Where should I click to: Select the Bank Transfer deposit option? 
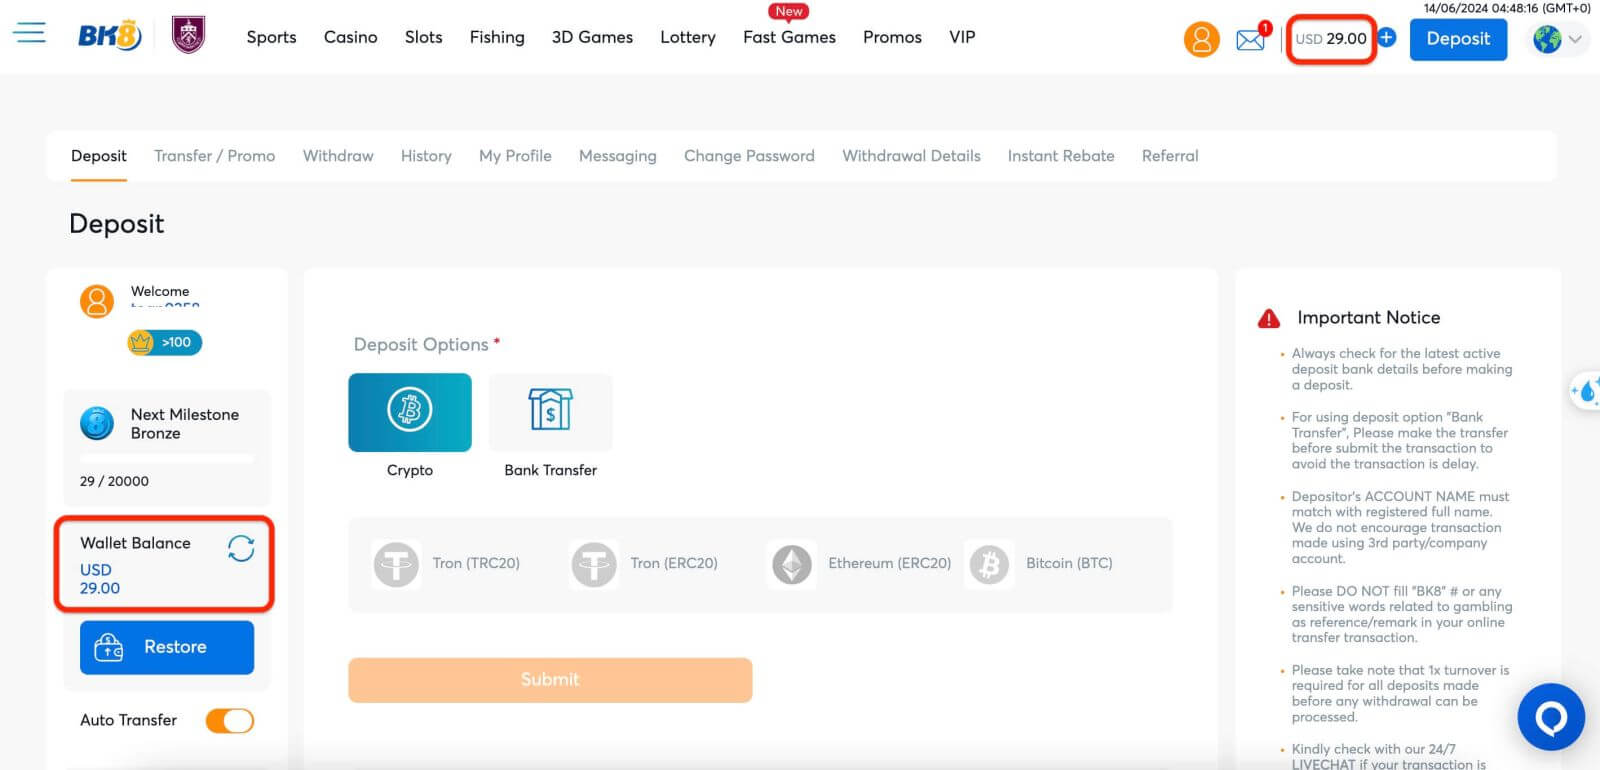tap(550, 412)
